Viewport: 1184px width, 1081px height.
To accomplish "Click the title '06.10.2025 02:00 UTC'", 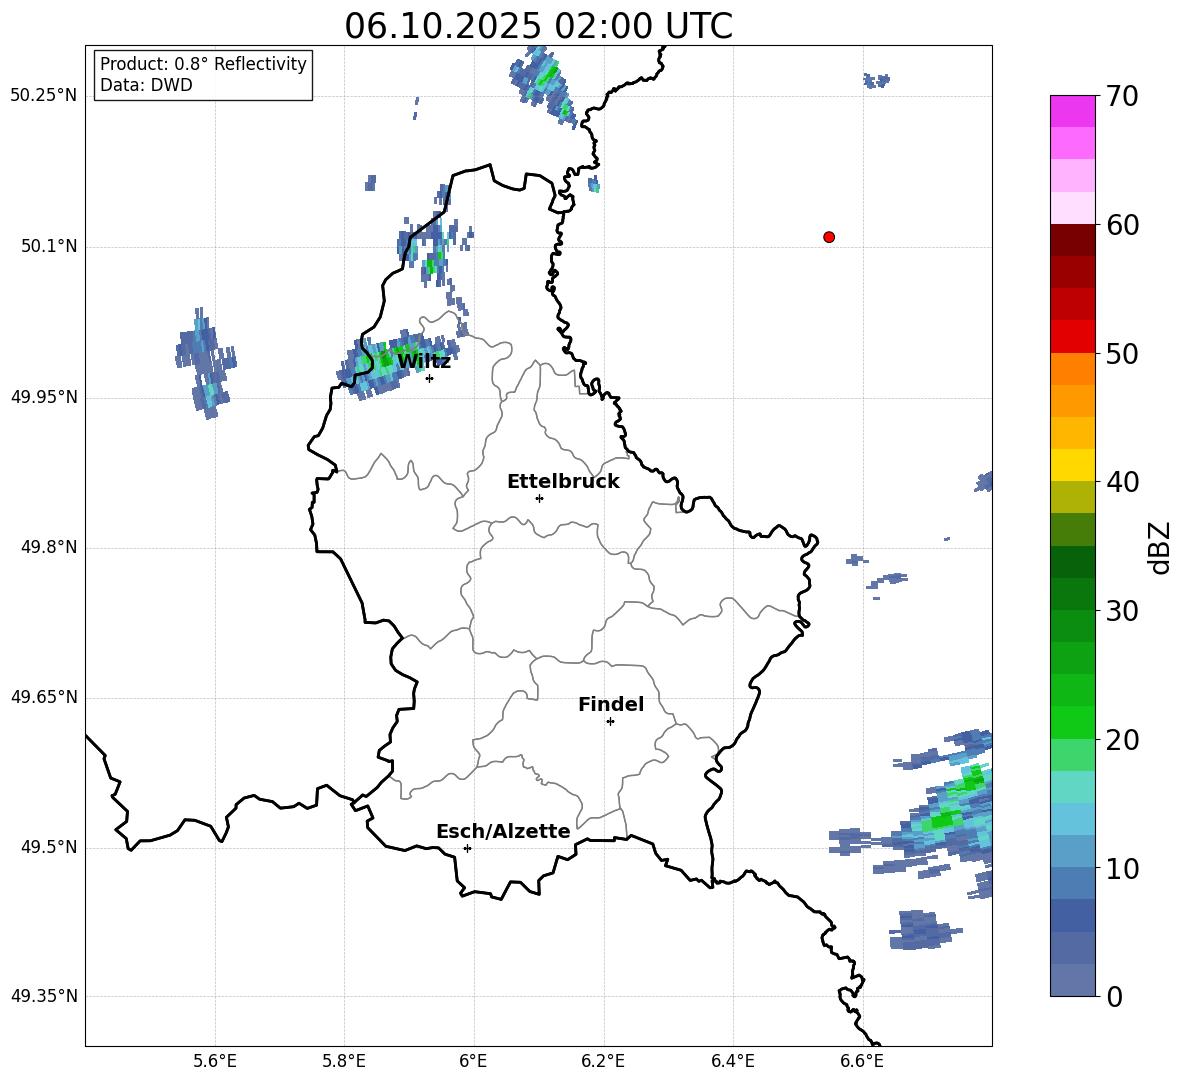I will click(538, 26).
